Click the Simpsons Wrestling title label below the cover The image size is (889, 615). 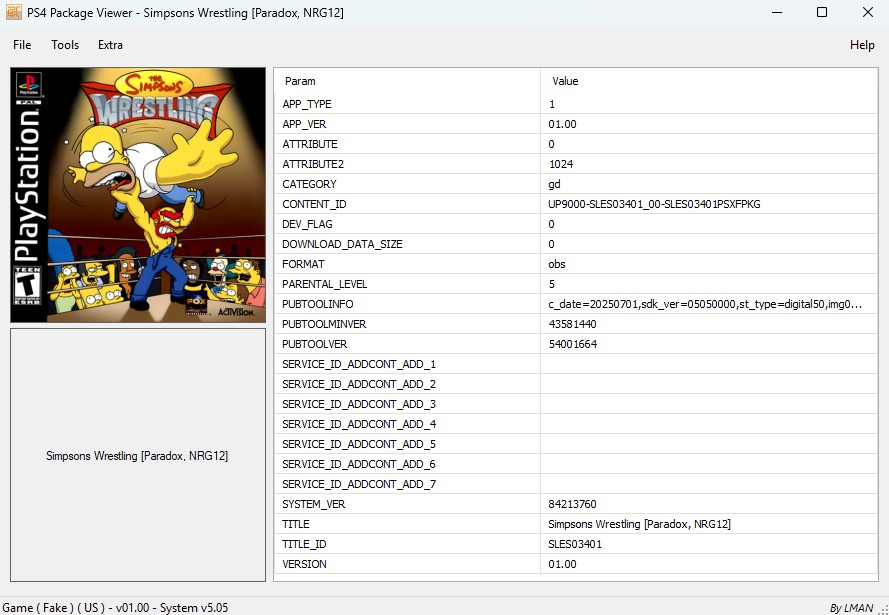pyautogui.click(x=137, y=456)
